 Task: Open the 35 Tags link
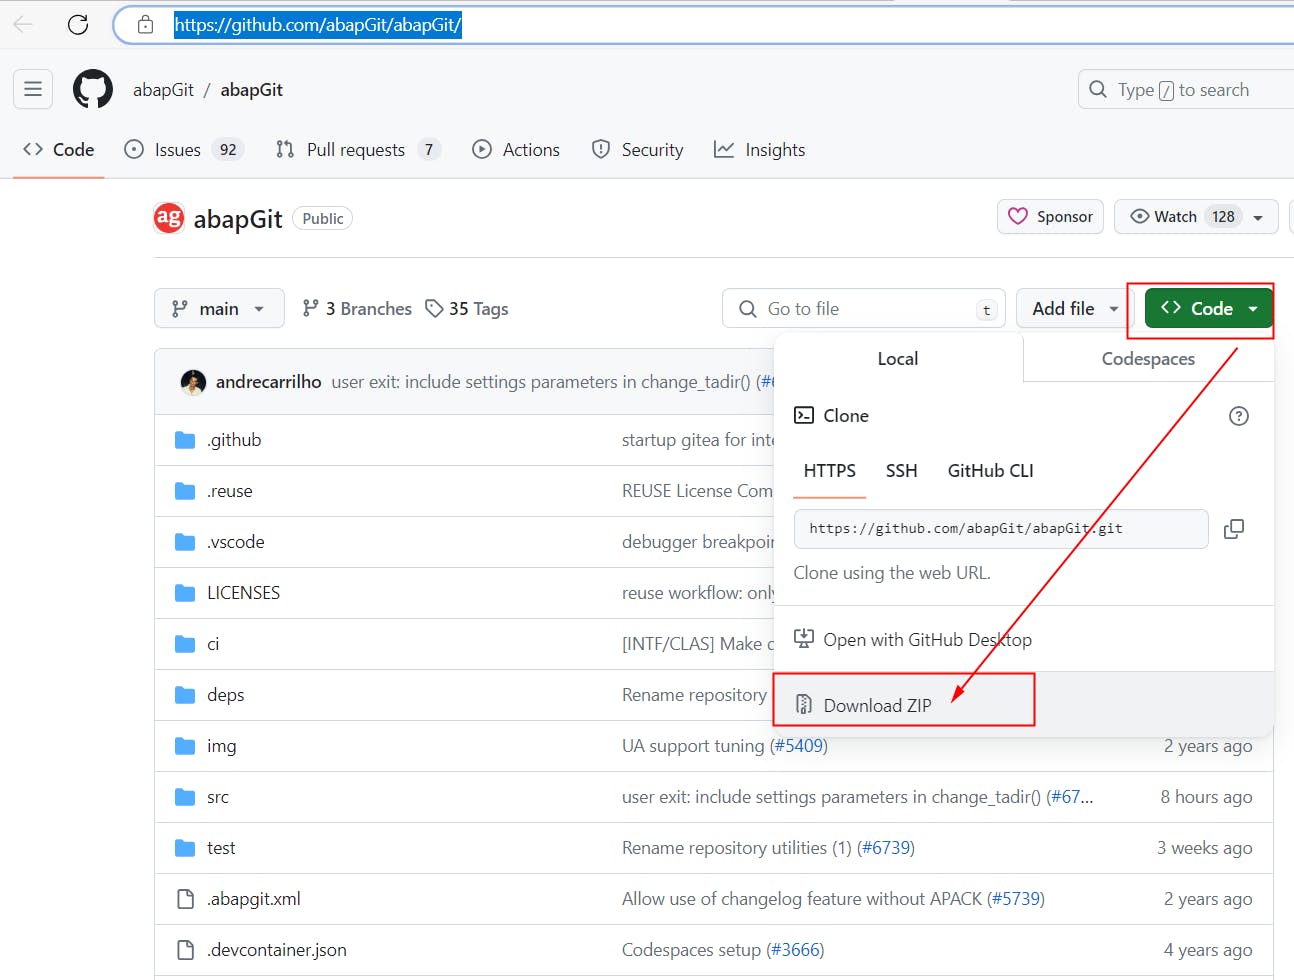pyautogui.click(x=467, y=308)
